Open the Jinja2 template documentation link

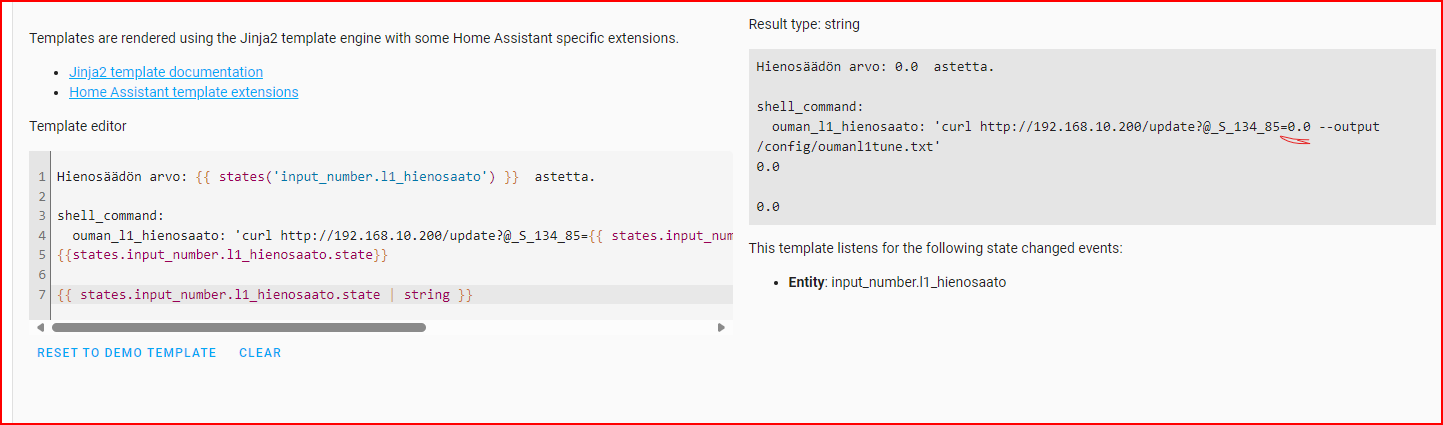pyautogui.click(x=166, y=72)
